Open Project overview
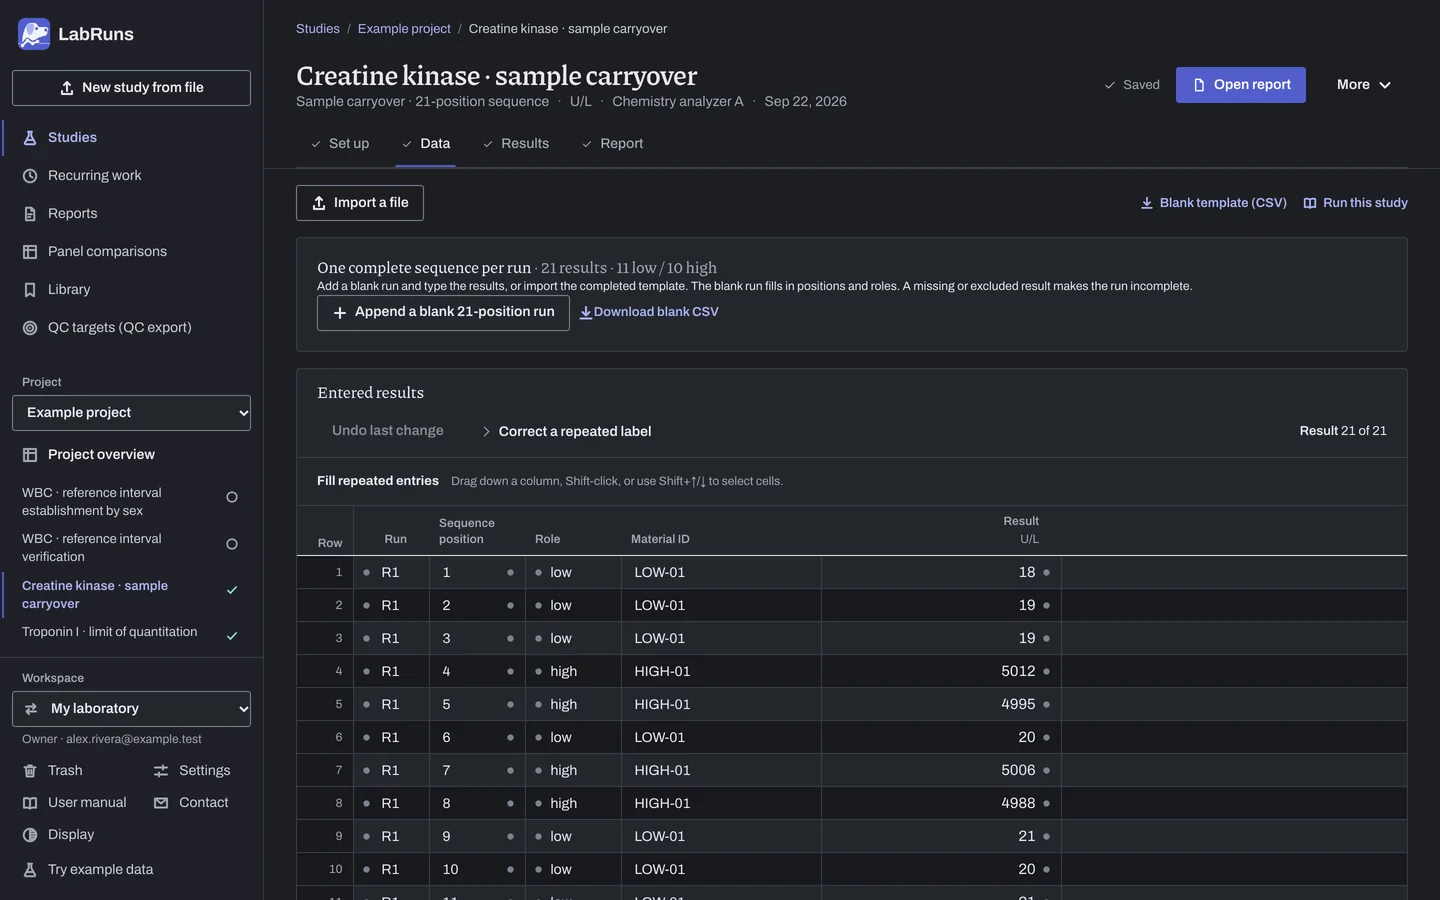The image size is (1440, 900). (x=131, y=455)
